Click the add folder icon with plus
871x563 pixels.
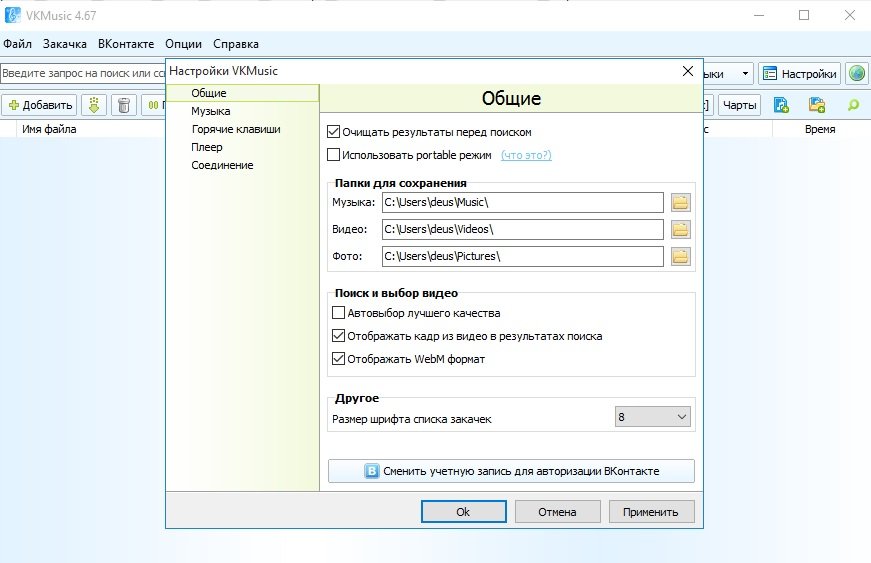click(x=817, y=105)
